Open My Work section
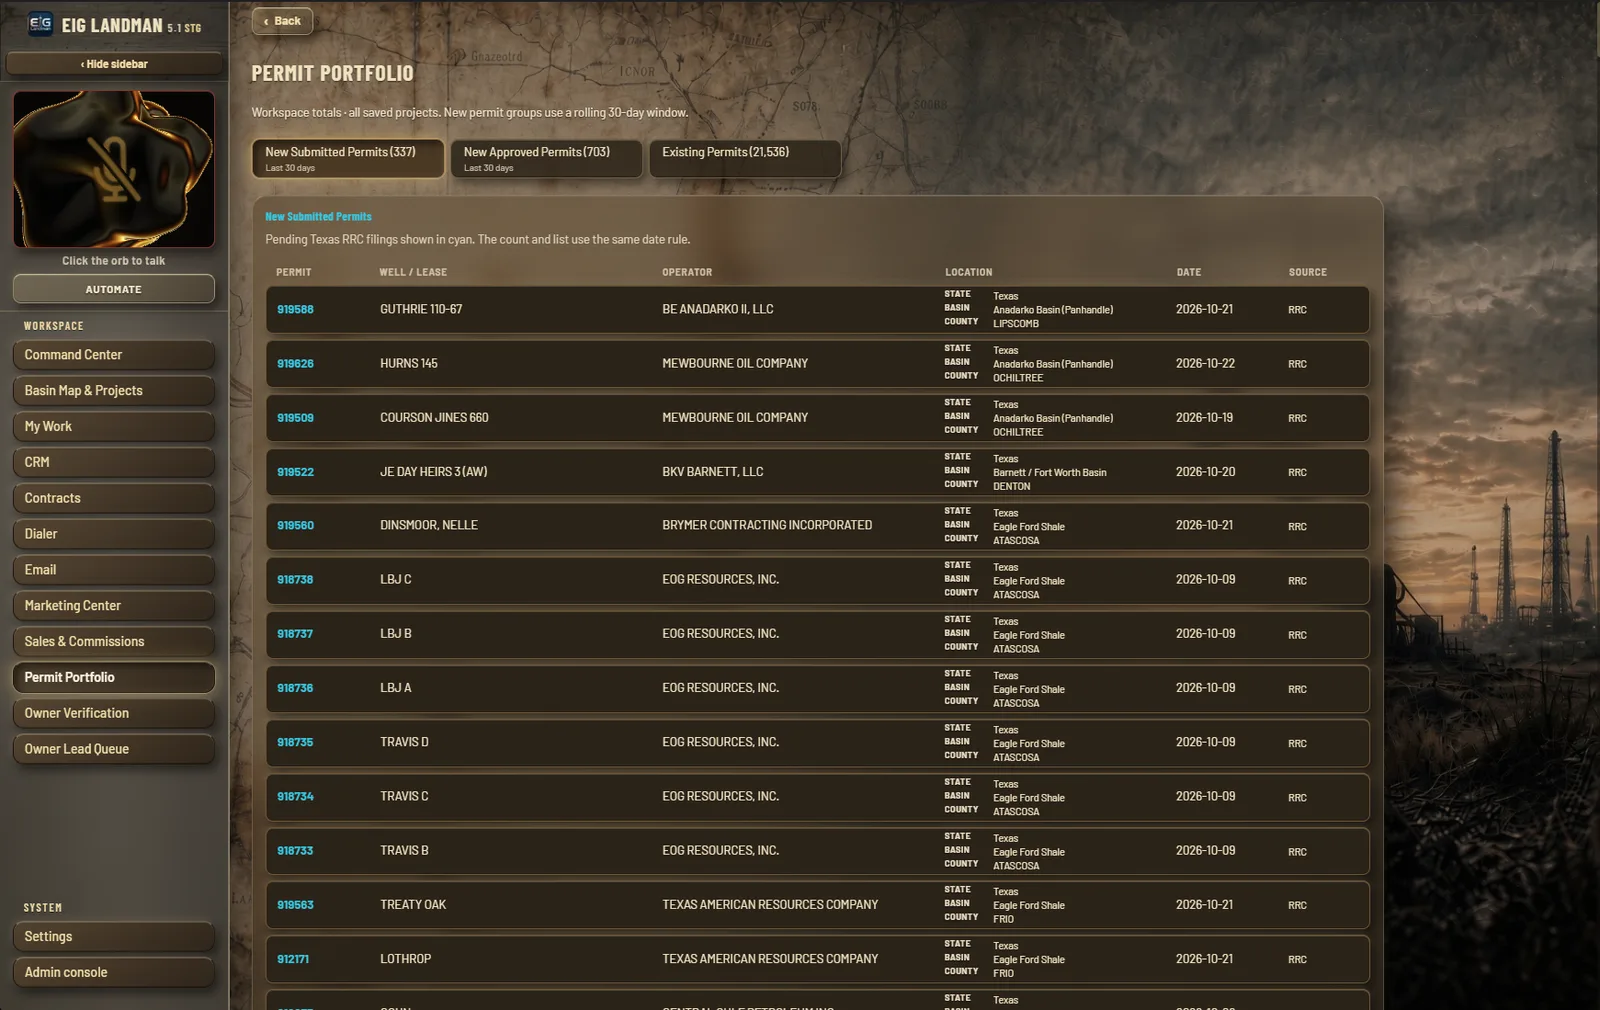This screenshot has height=1010, width=1600. [x=114, y=427]
